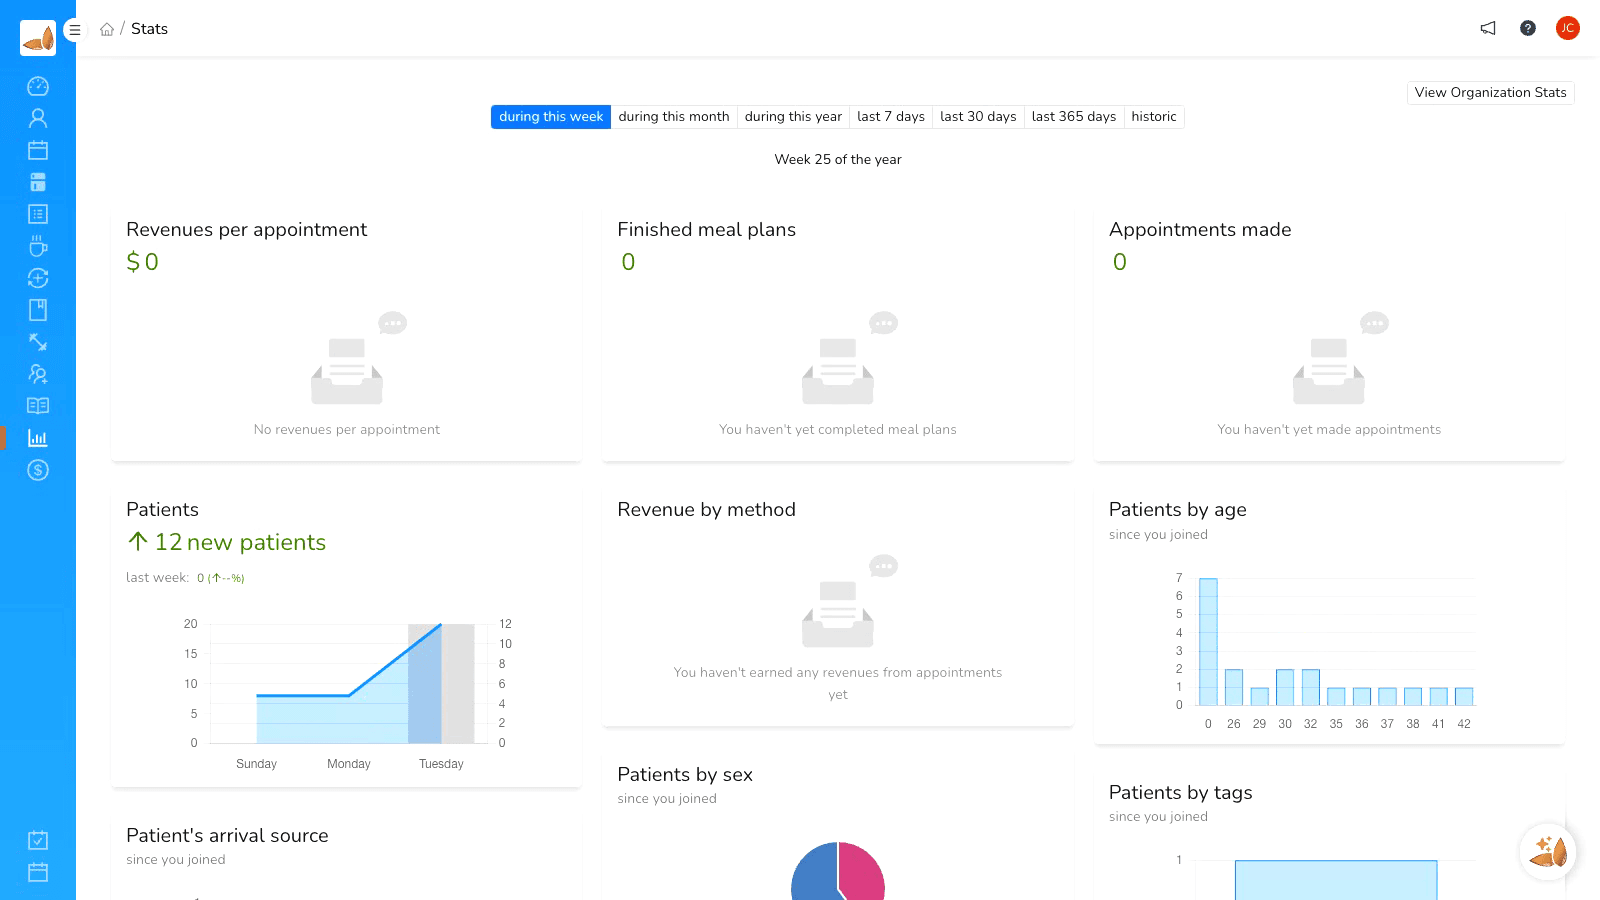Open the hot cup recipes icon in sidebar
Image resolution: width=1600 pixels, height=900 pixels.
click(38, 246)
